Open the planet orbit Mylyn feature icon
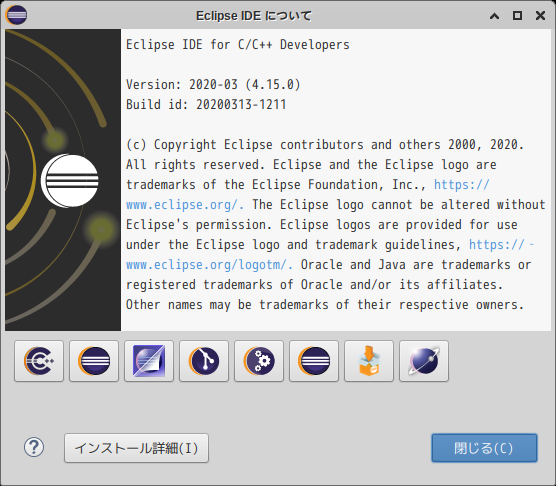This screenshot has width=556, height=486. pyautogui.click(x=424, y=361)
